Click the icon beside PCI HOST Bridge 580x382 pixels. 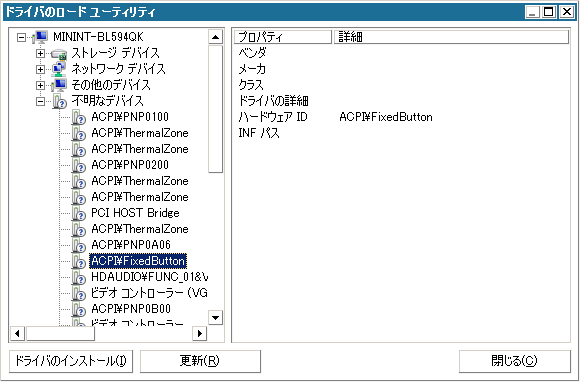(78, 213)
